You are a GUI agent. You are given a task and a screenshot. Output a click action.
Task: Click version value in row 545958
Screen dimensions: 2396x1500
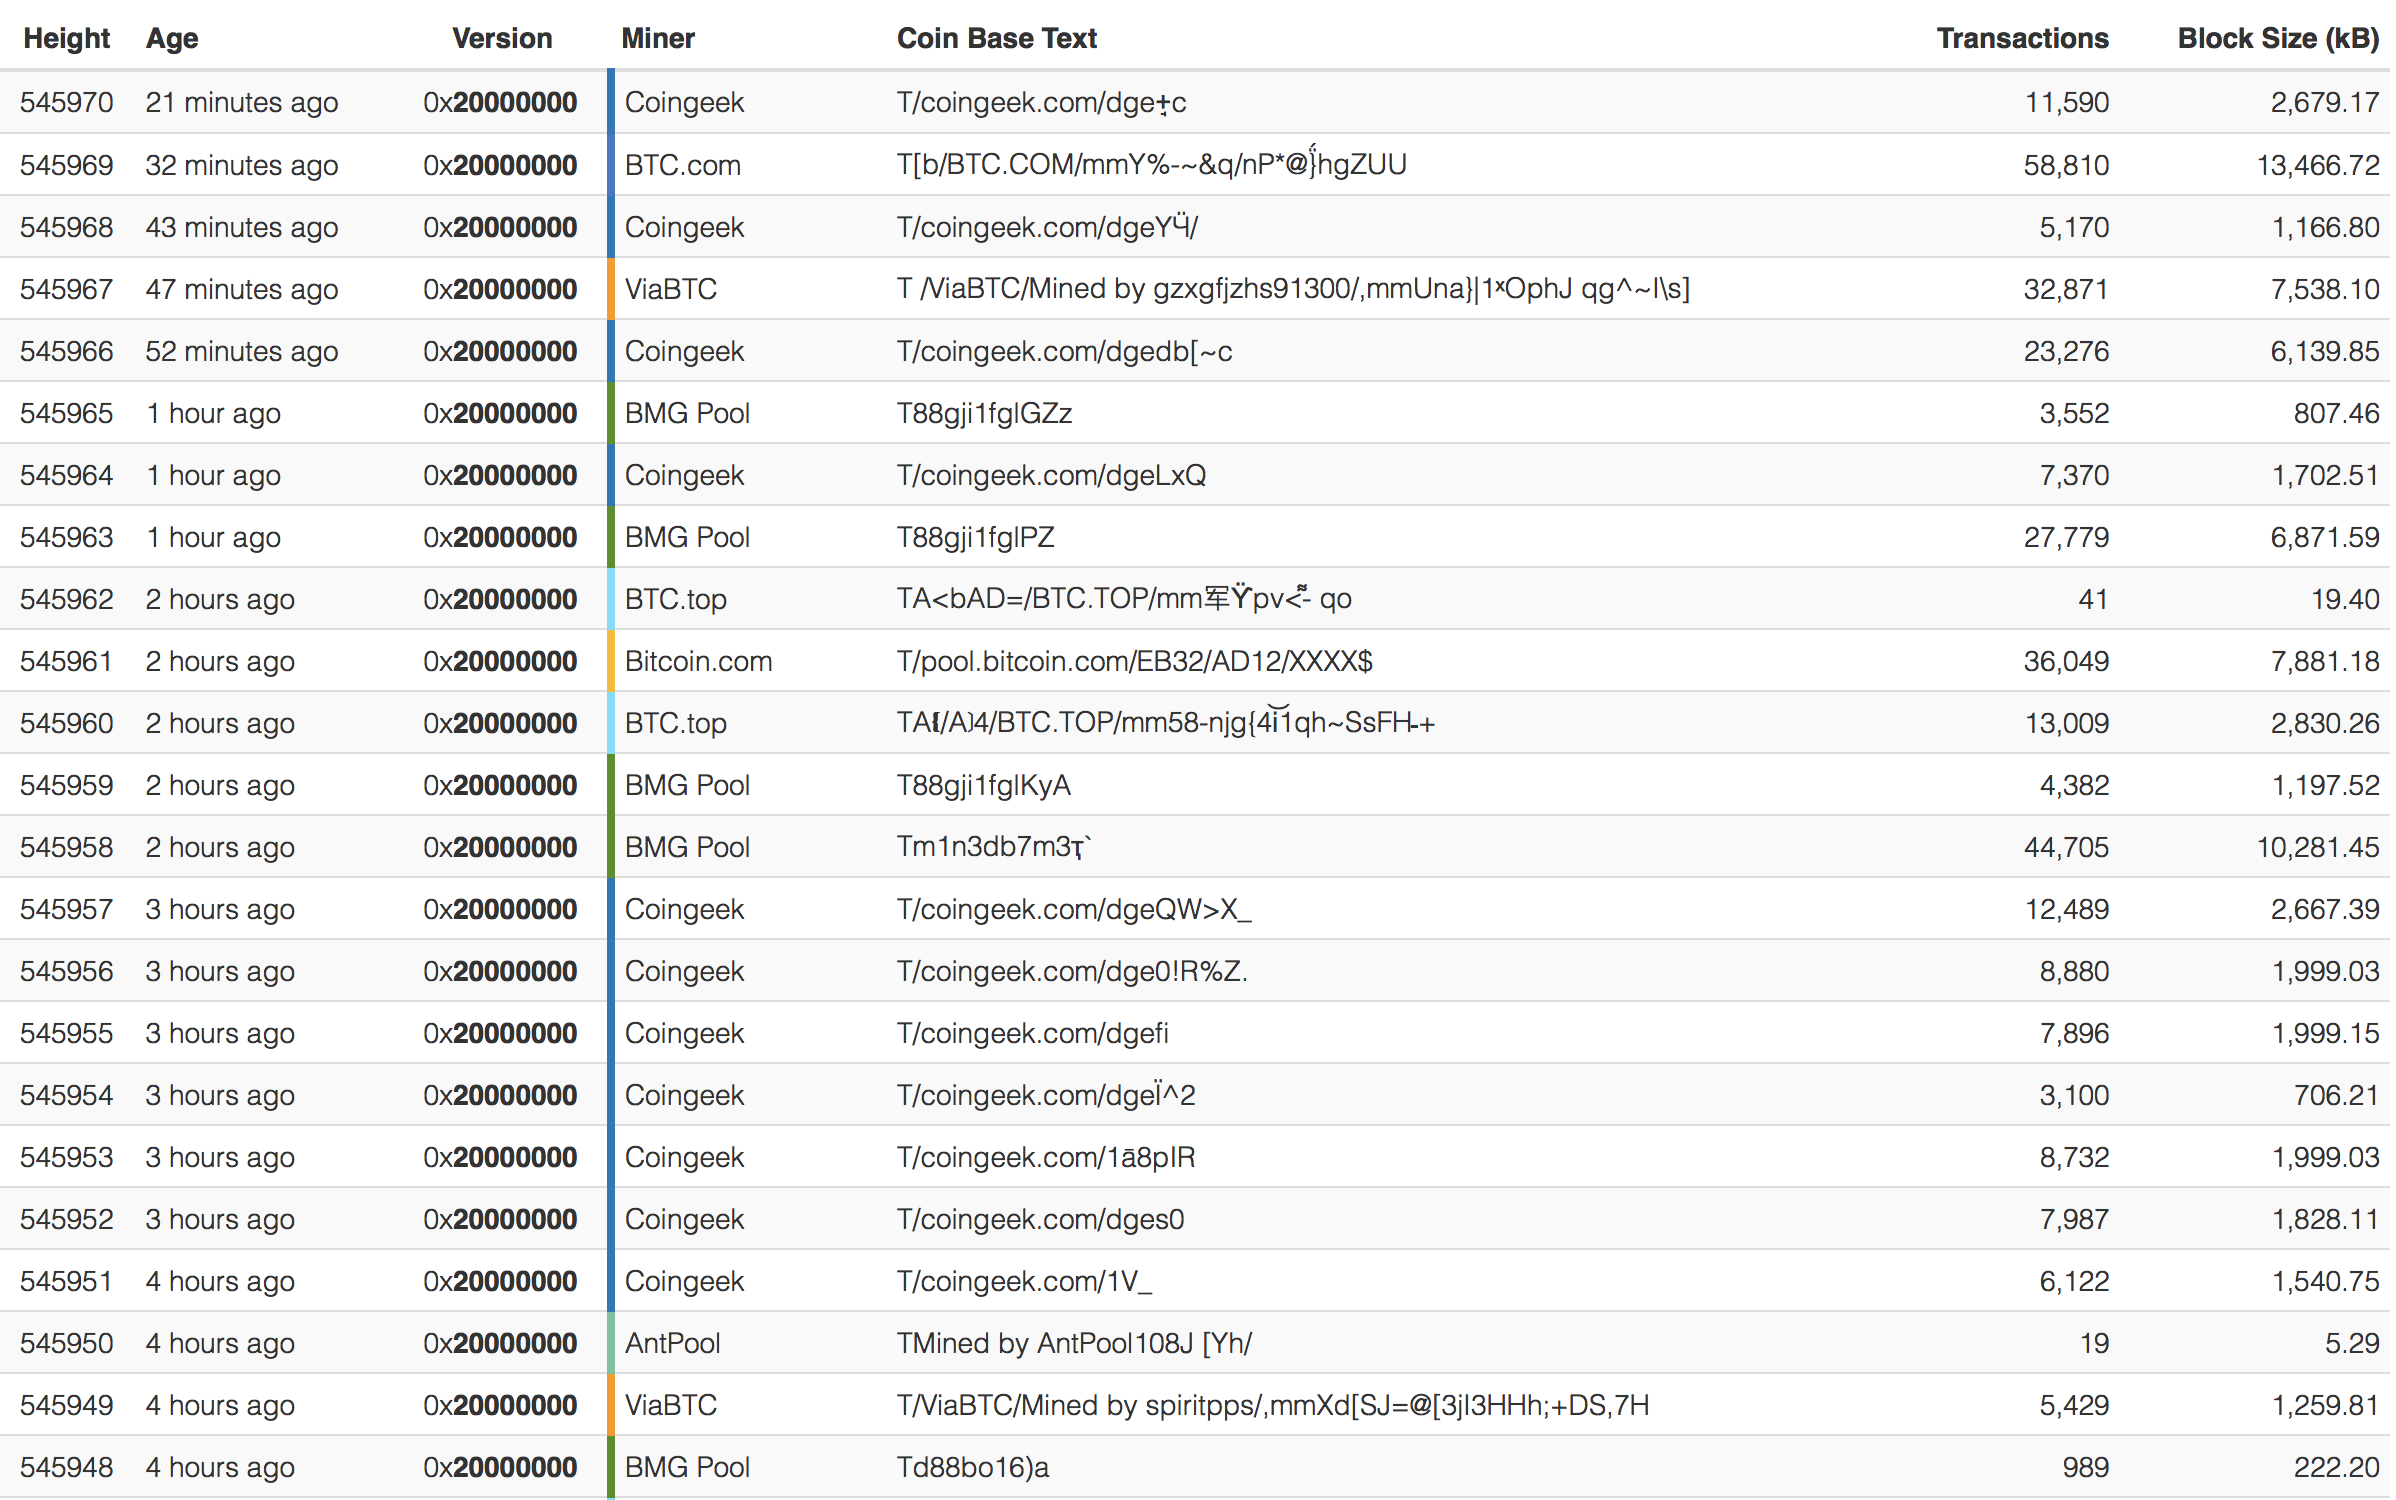pyautogui.click(x=500, y=847)
